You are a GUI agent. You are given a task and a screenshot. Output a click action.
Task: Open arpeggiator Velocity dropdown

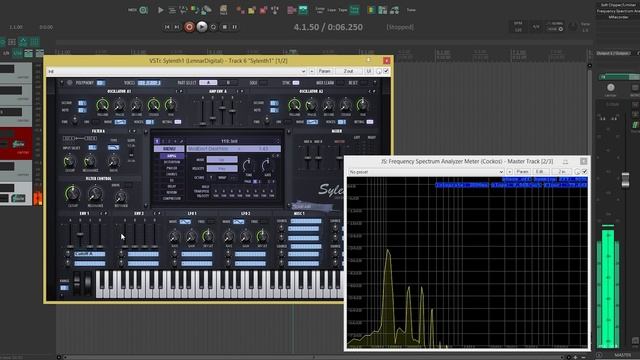pyautogui.click(x=222, y=168)
